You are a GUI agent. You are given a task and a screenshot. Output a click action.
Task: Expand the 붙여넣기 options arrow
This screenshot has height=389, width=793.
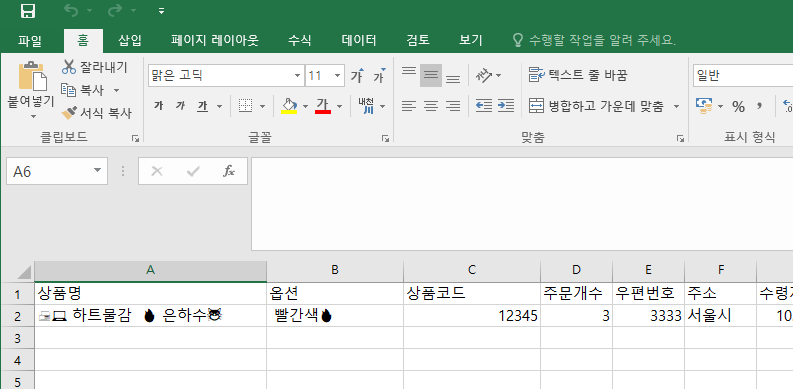pos(33,116)
